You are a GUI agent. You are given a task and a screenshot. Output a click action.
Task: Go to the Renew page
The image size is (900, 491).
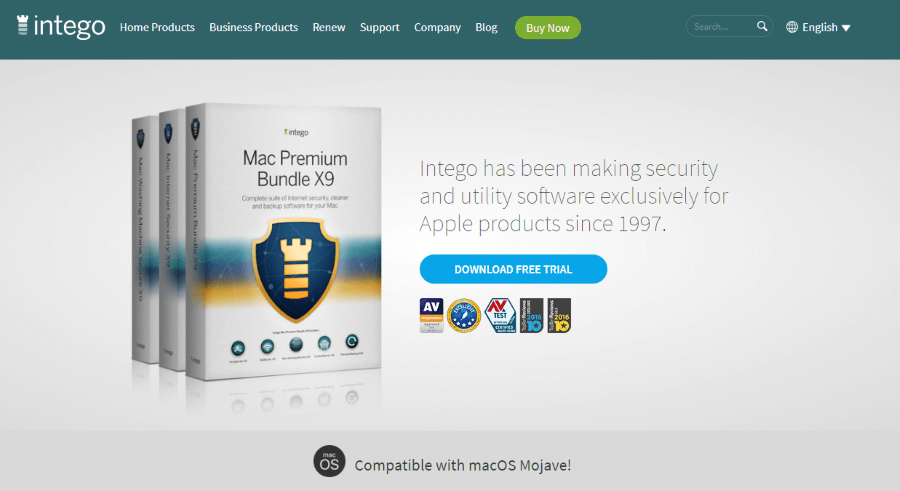(x=329, y=28)
